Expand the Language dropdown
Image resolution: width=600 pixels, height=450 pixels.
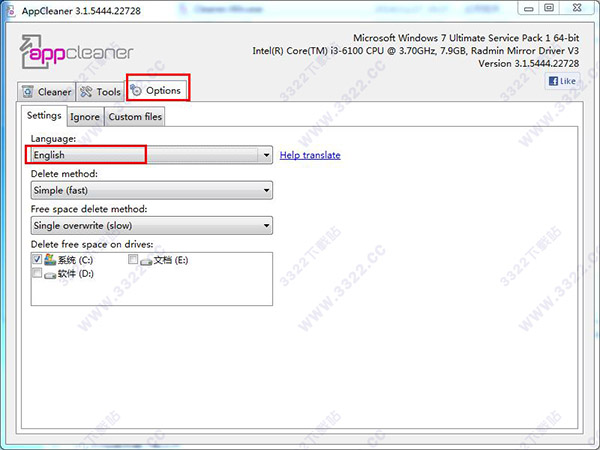pyautogui.click(x=152, y=155)
